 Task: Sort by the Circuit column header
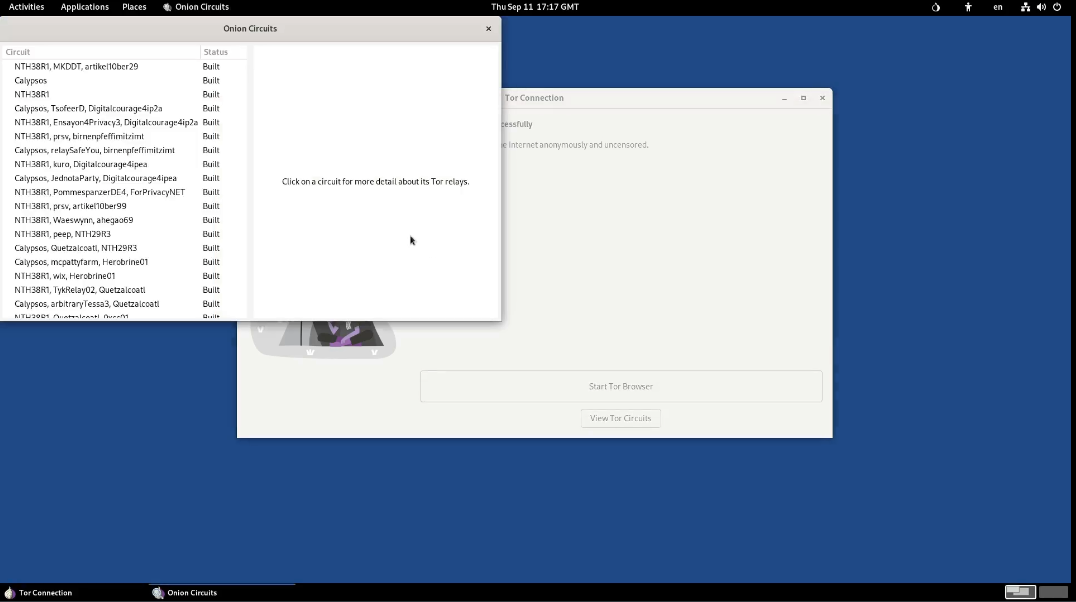pos(100,52)
